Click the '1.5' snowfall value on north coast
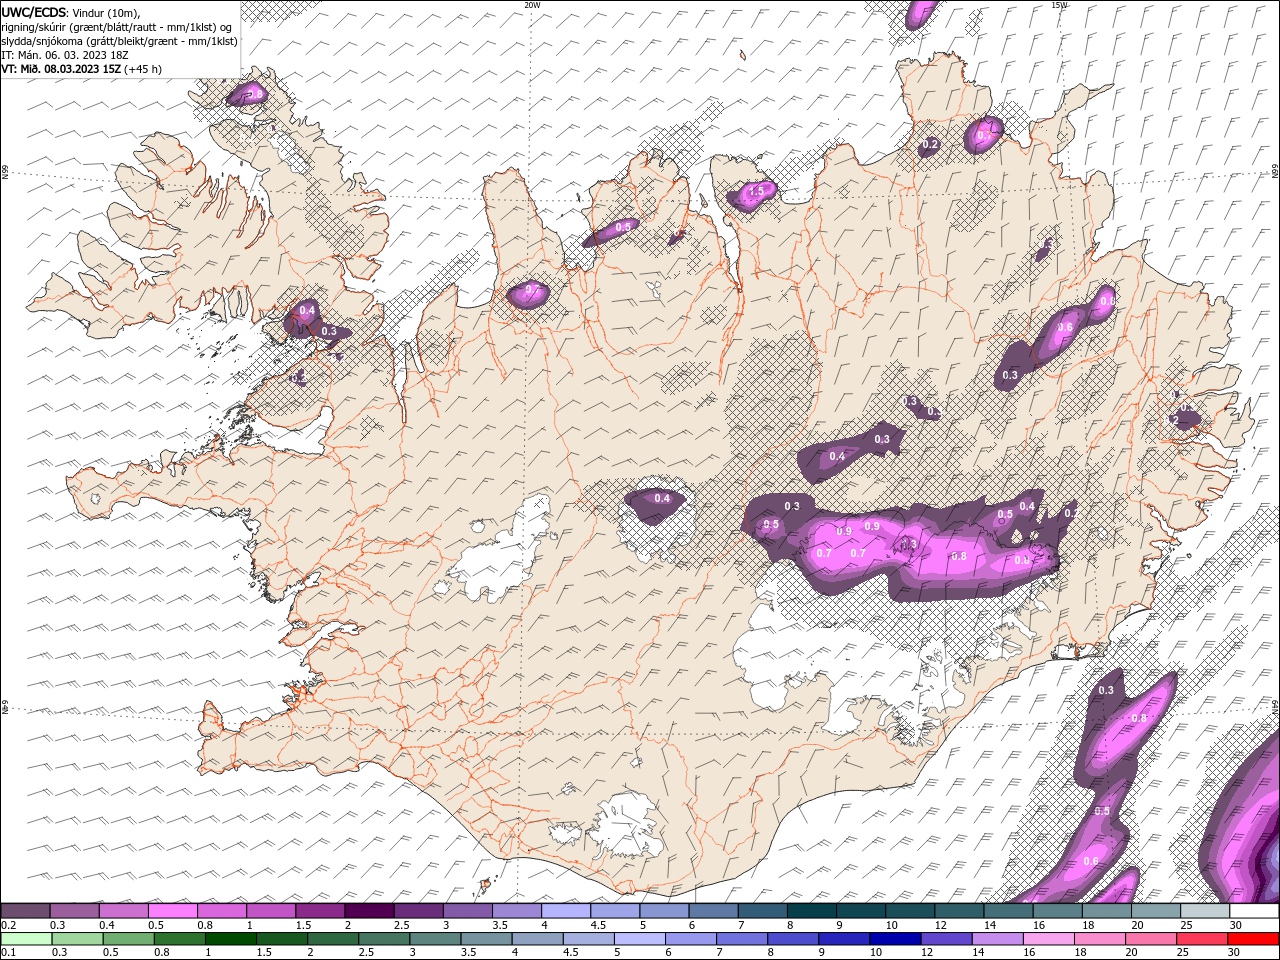Screen dimensions: 1280x960 coord(757,191)
